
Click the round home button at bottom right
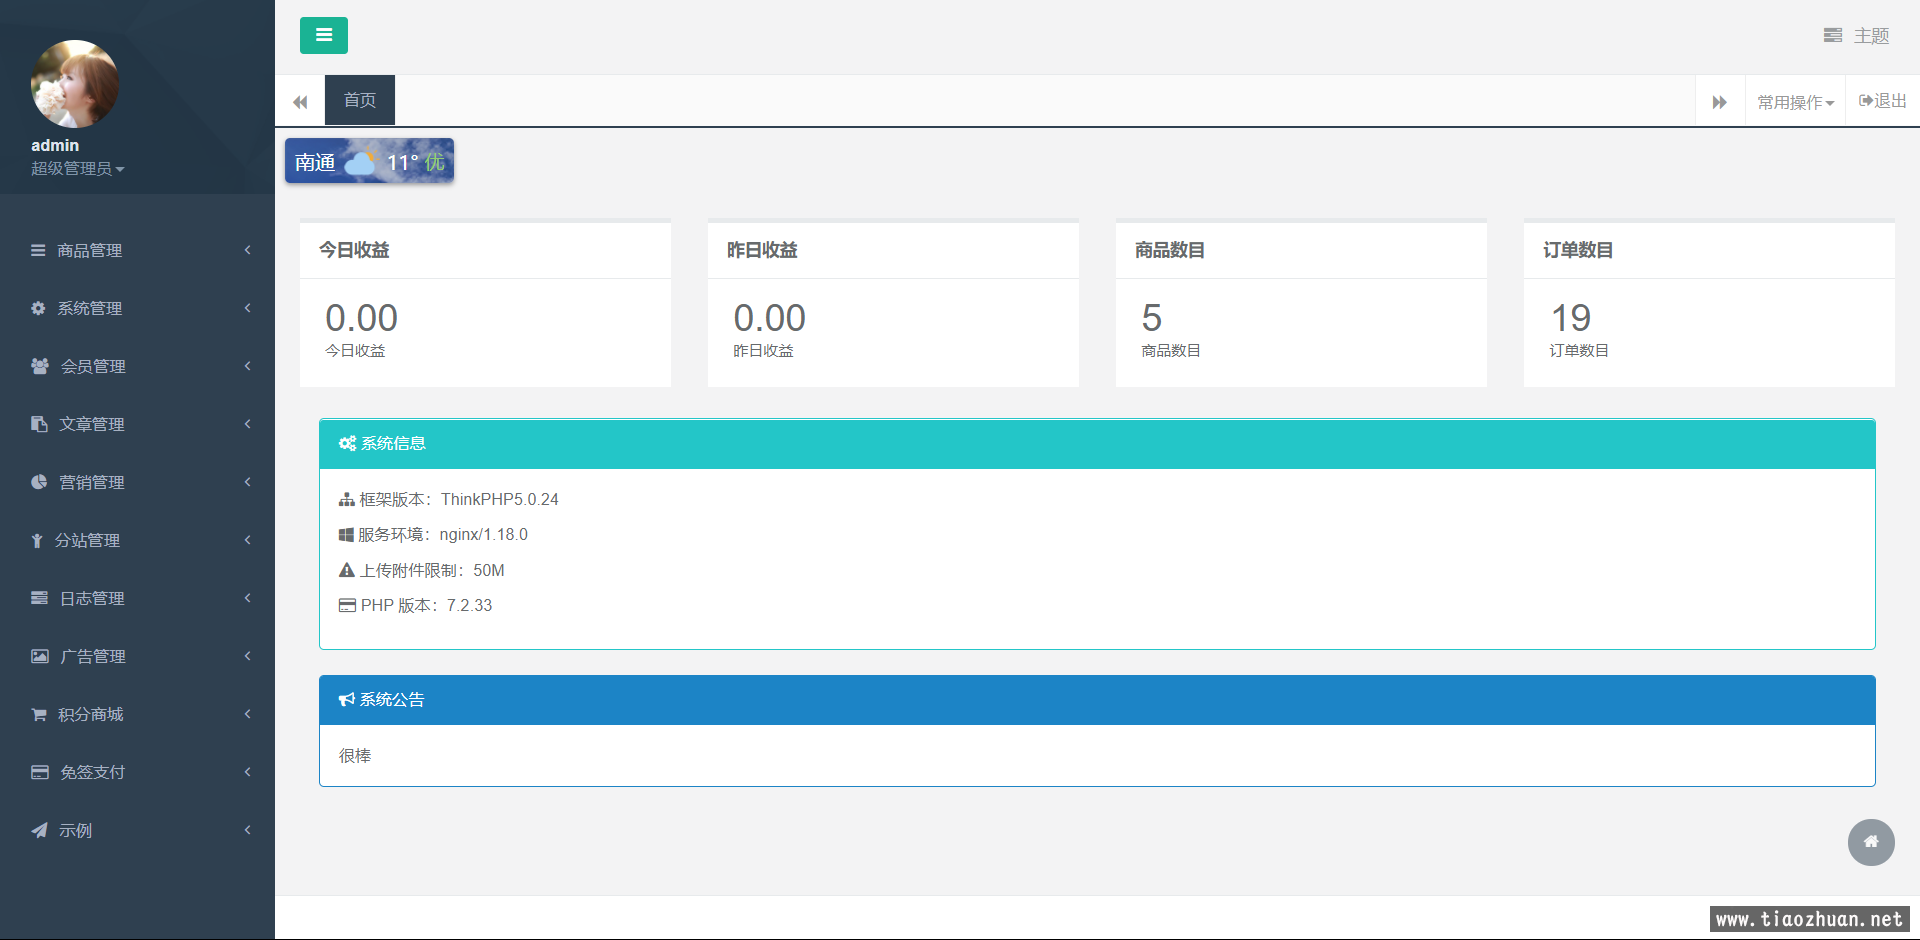(x=1871, y=842)
